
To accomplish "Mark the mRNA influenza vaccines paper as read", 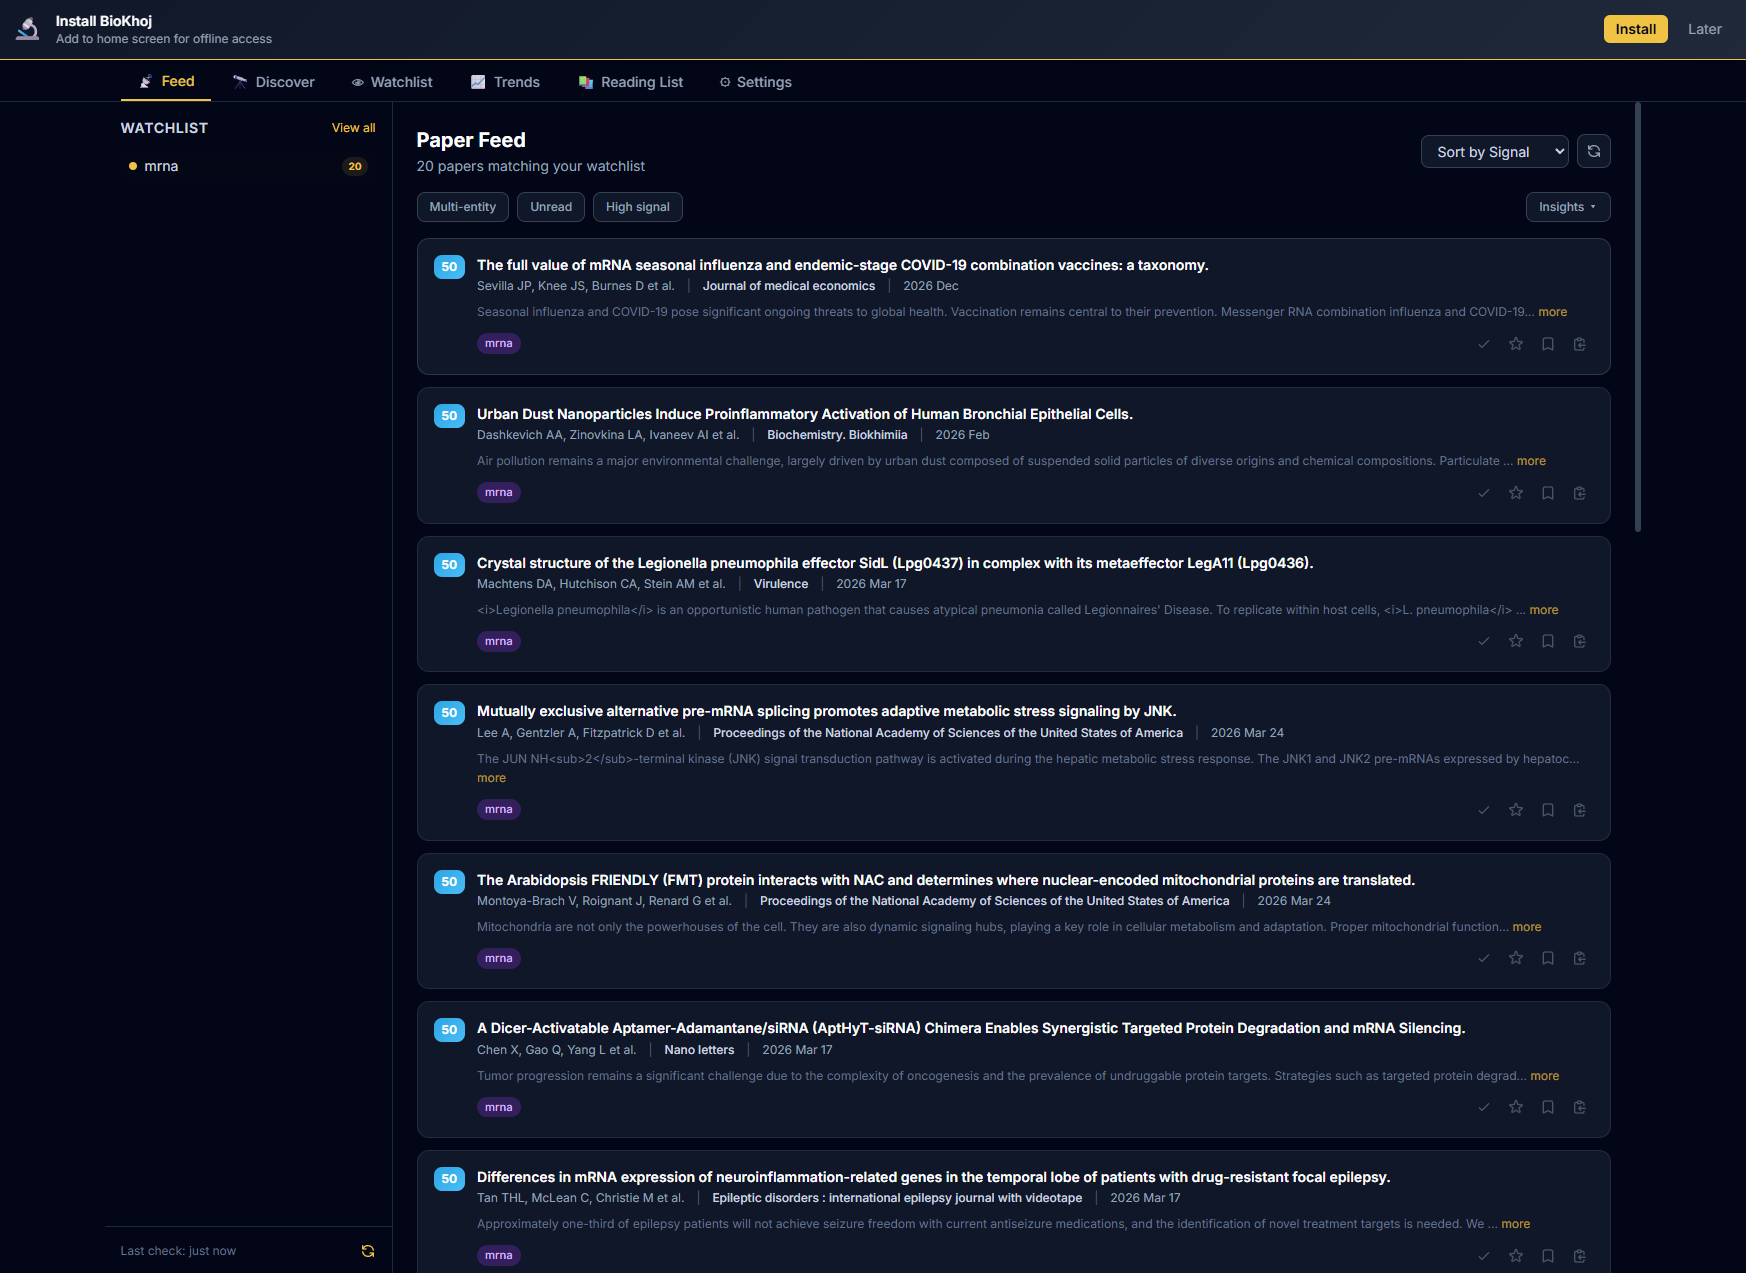I will (x=1484, y=343).
